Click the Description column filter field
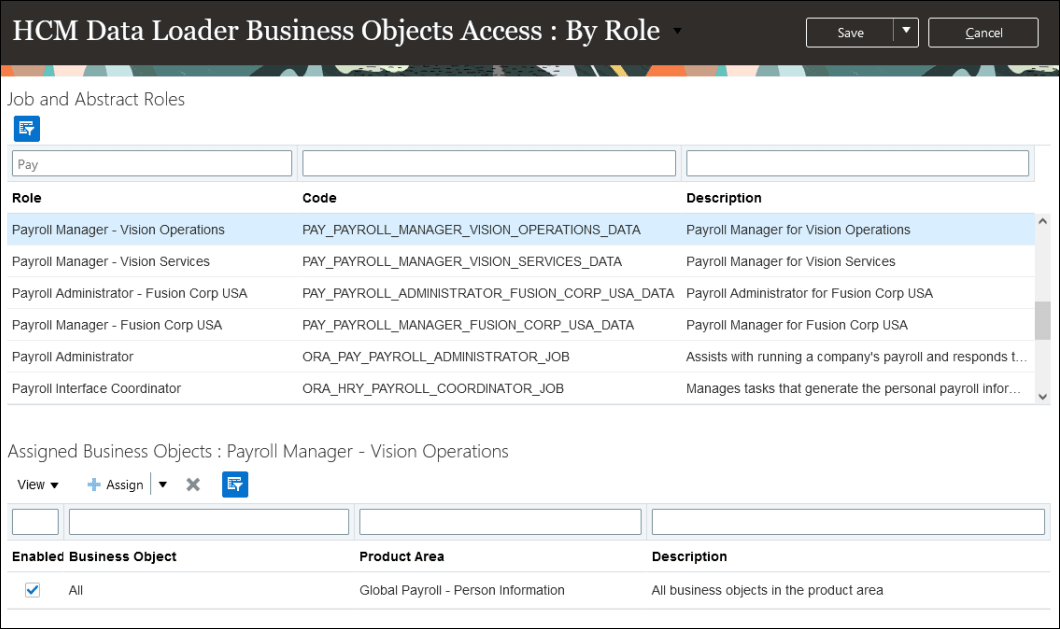 857,163
